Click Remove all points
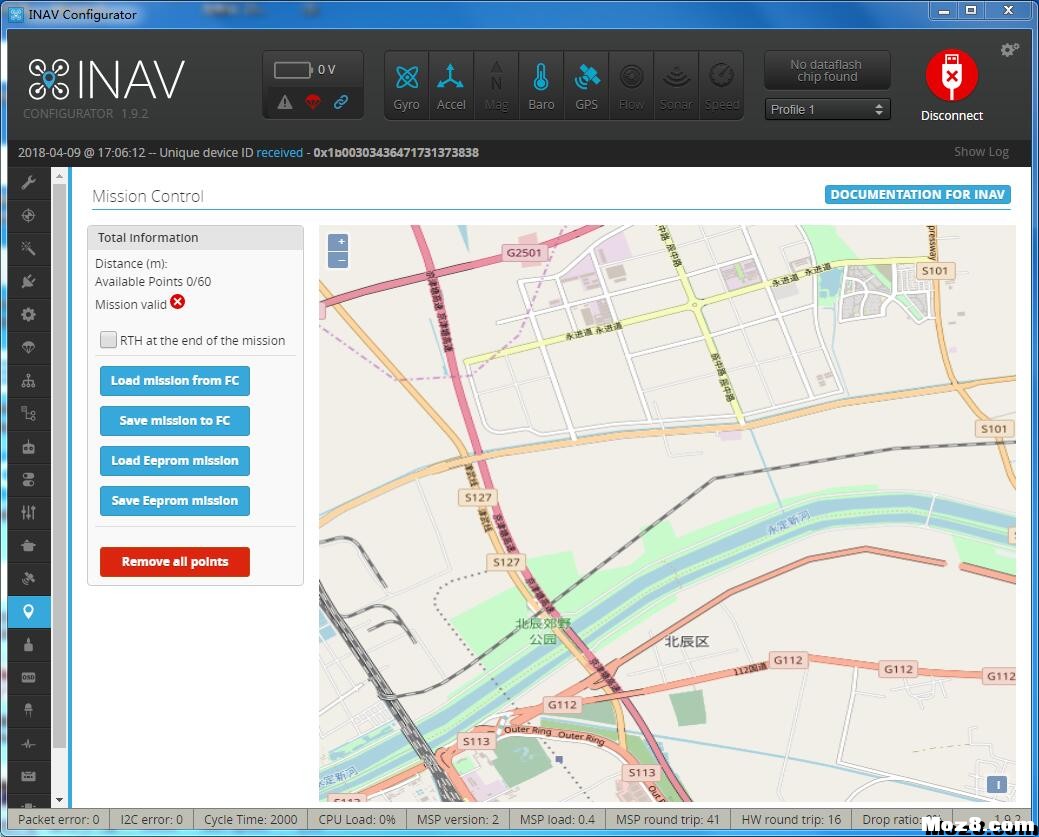This screenshot has width=1039, height=837. tap(175, 562)
